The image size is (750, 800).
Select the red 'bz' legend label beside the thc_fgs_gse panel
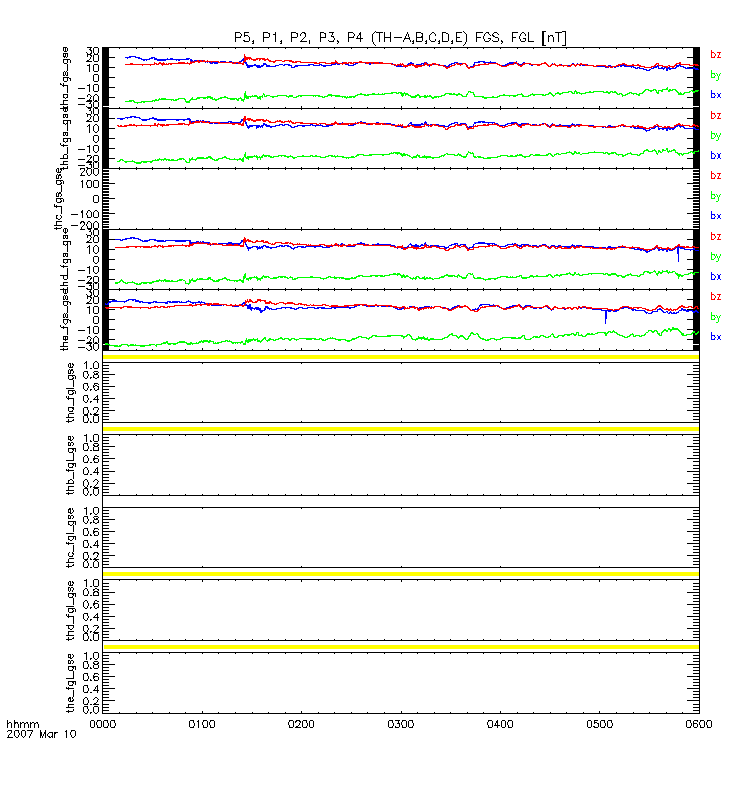[x=716, y=176]
